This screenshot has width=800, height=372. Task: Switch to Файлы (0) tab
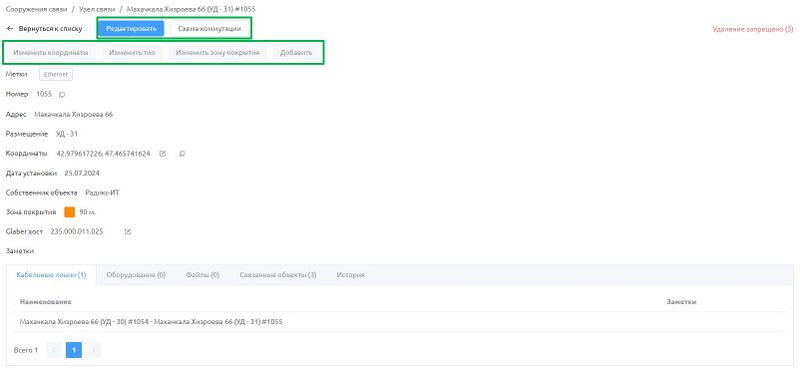click(203, 275)
